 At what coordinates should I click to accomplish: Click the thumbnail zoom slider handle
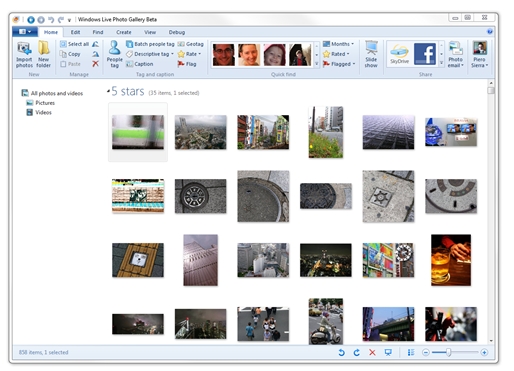tap(449, 352)
